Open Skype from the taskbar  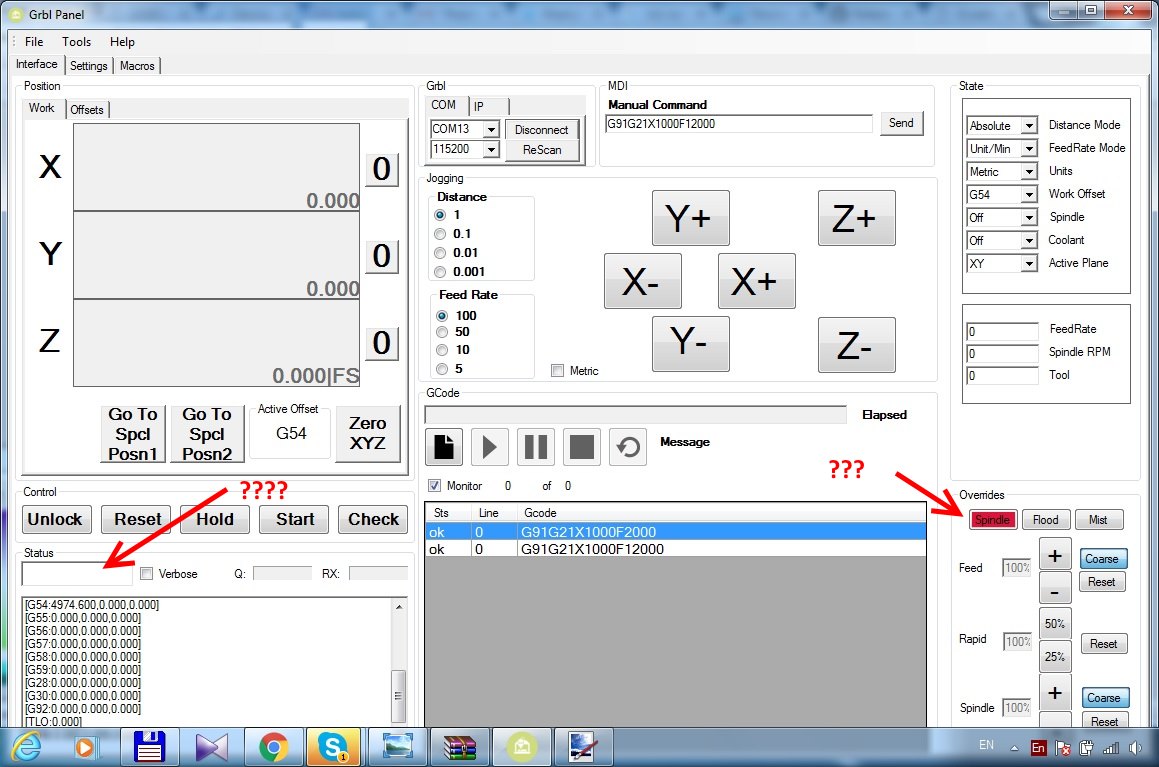pyautogui.click(x=333, y=747)
